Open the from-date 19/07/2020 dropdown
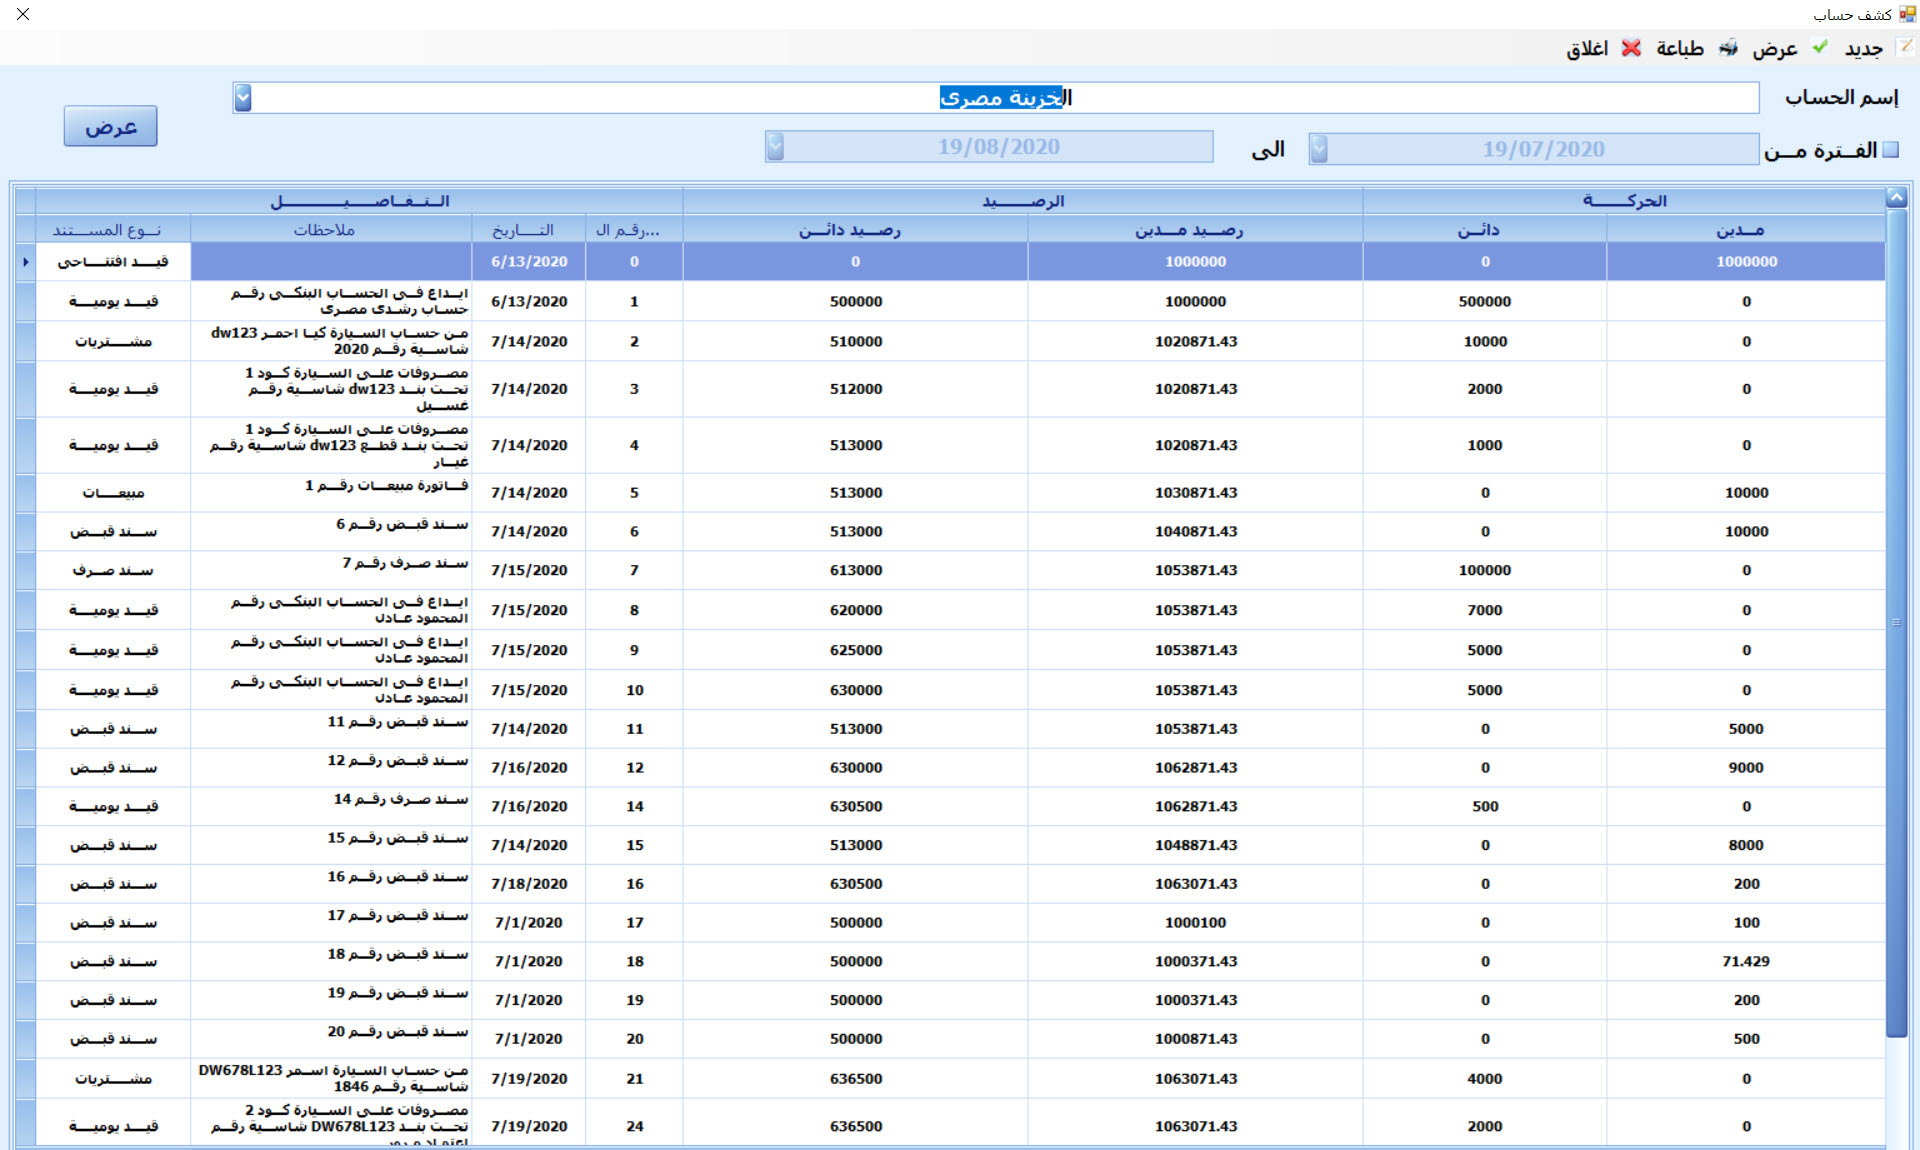1920x1150 pixels. tap(1319, 148)
